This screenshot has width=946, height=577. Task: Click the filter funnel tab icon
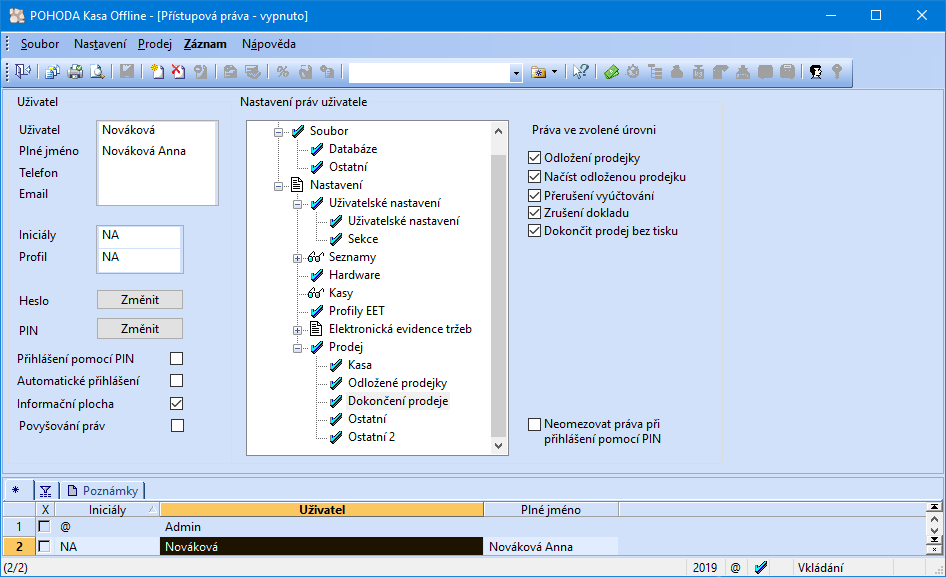45,491
